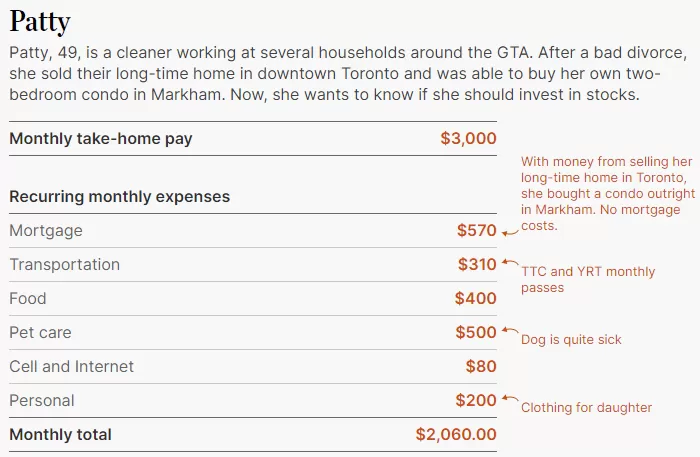Screen dimensions: 700x457
Task: Select the $2,060.00 monthly total
Action: click(456, 434)
